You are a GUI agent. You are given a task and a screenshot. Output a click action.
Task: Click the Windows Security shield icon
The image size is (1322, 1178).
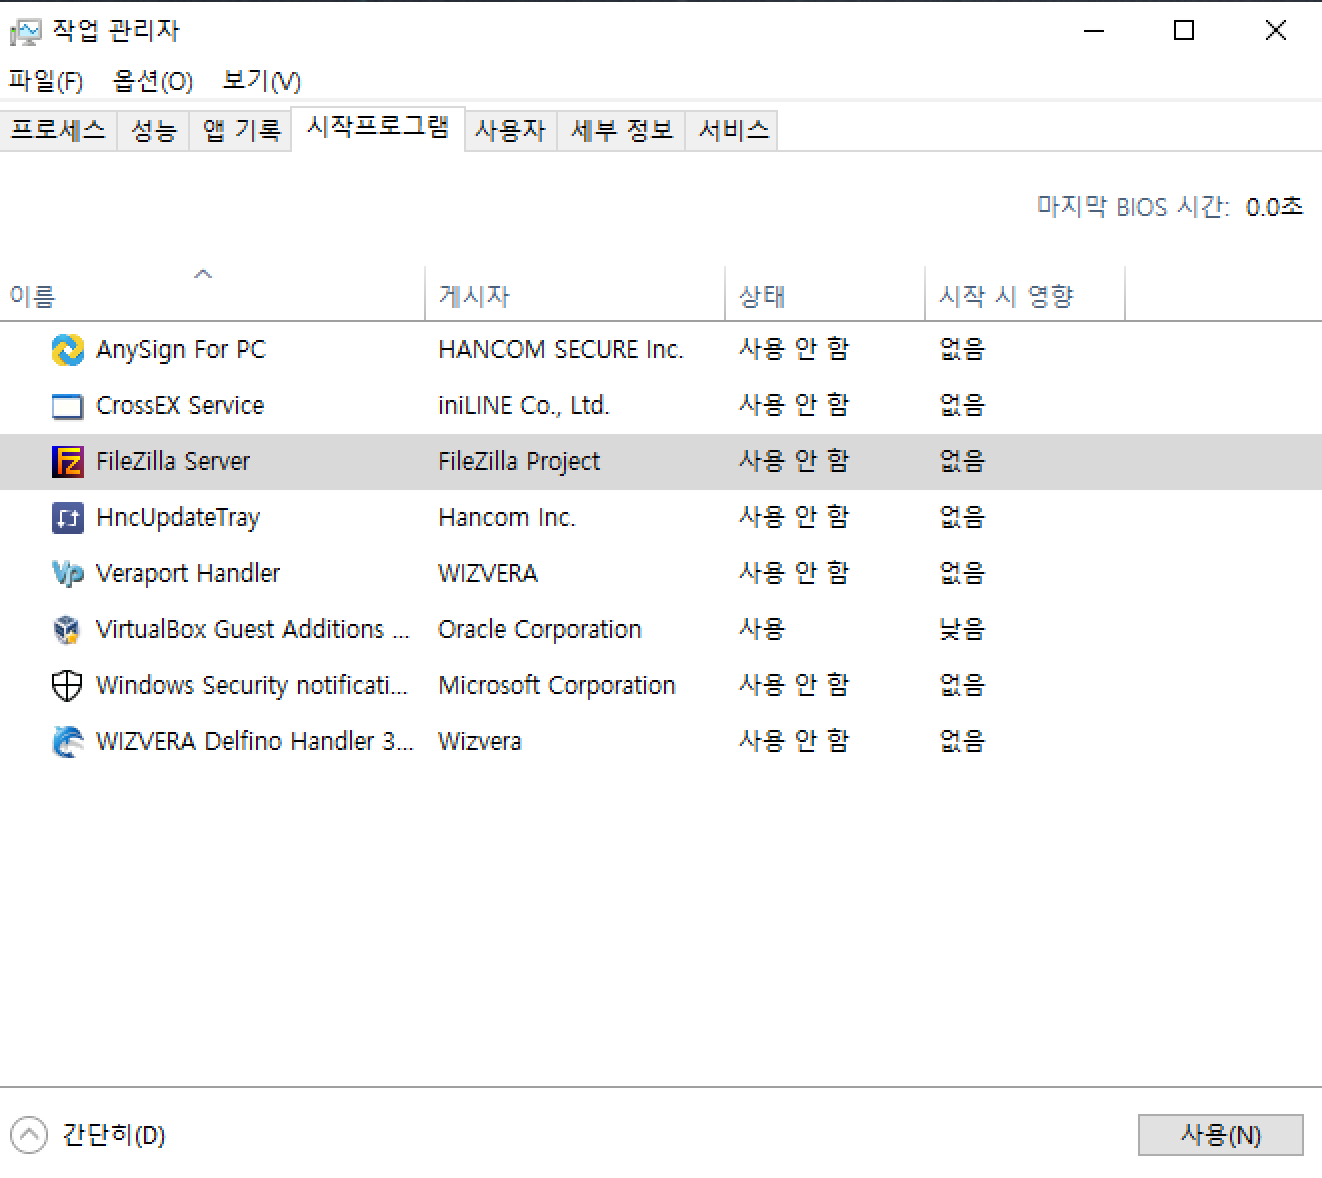point(67,685)
